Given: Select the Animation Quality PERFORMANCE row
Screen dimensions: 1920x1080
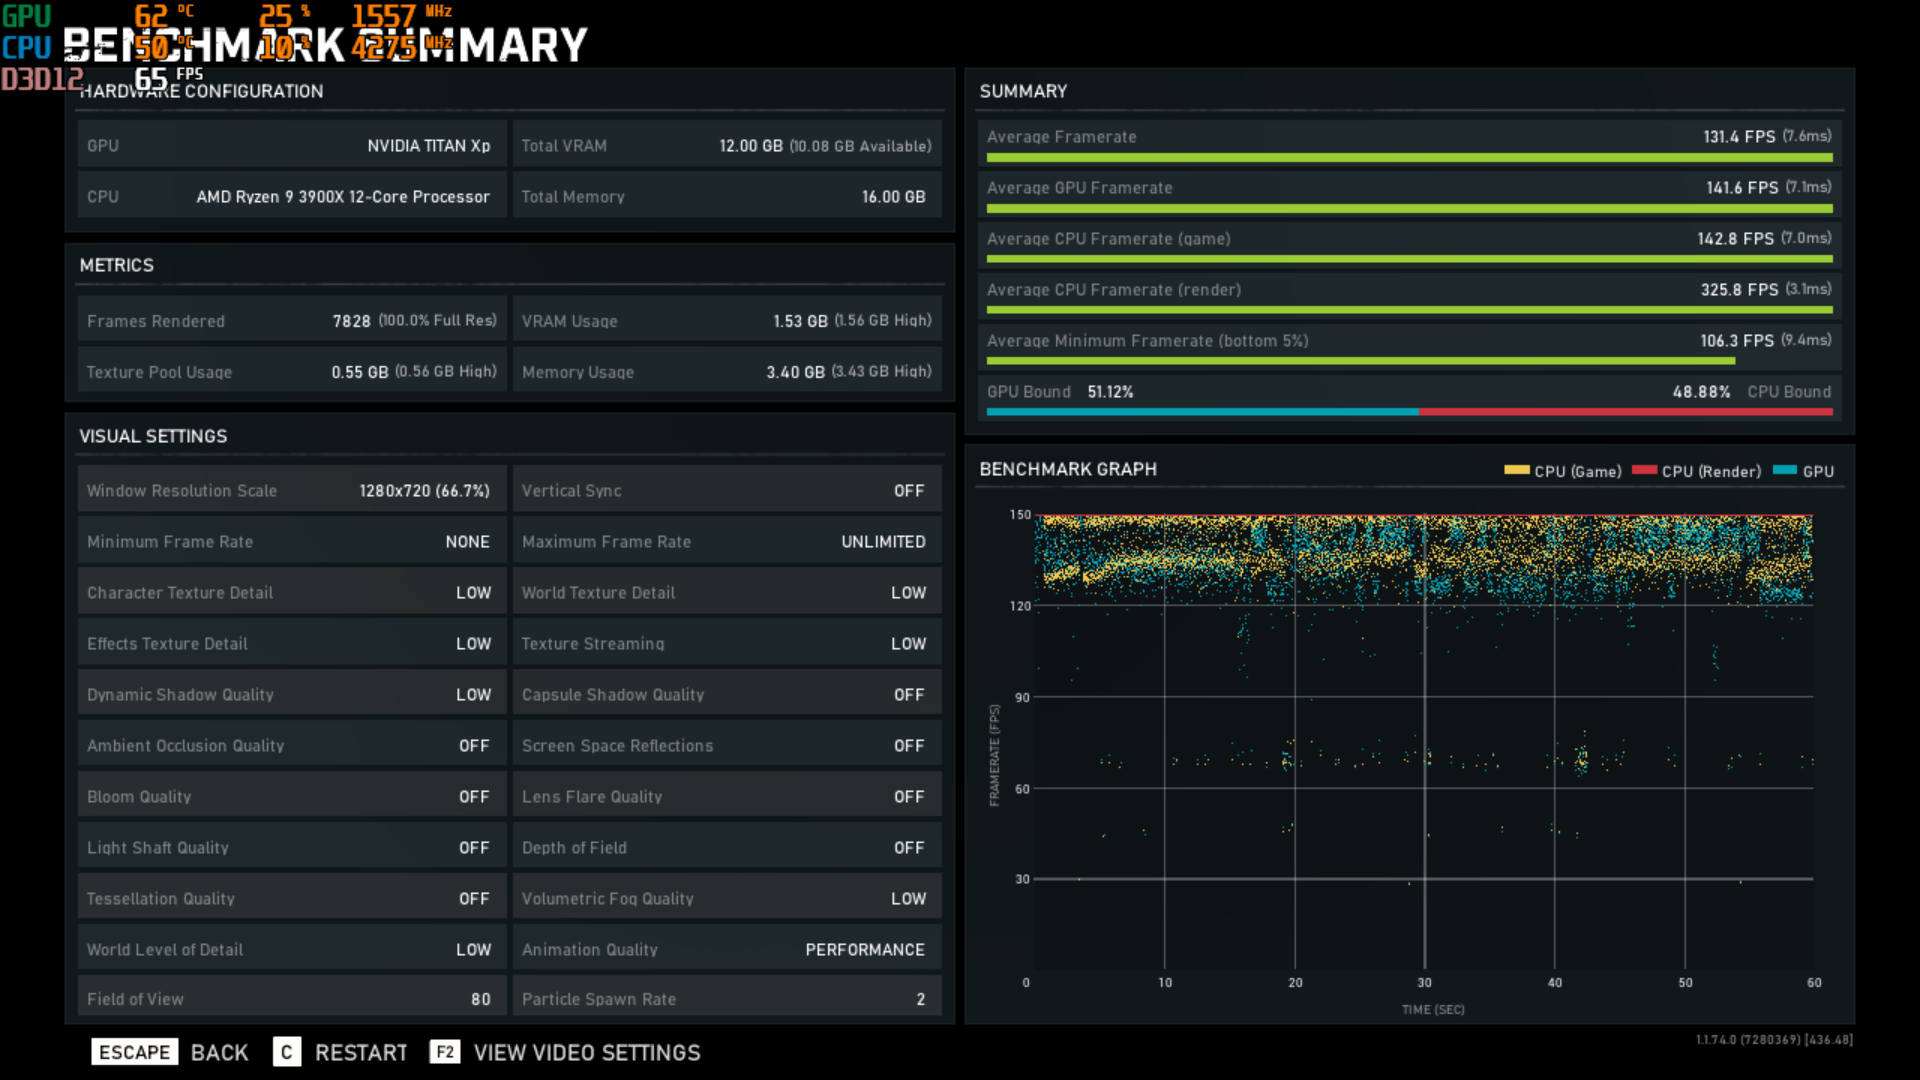Looking at the screenshot, I should click(x=727, y=949).
